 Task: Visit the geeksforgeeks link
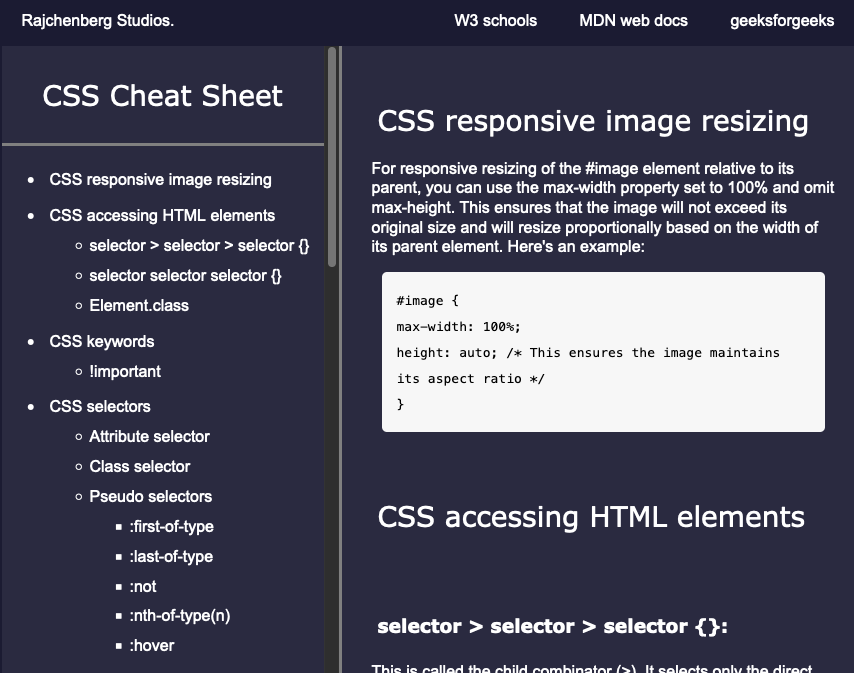[x=782, y=21]
